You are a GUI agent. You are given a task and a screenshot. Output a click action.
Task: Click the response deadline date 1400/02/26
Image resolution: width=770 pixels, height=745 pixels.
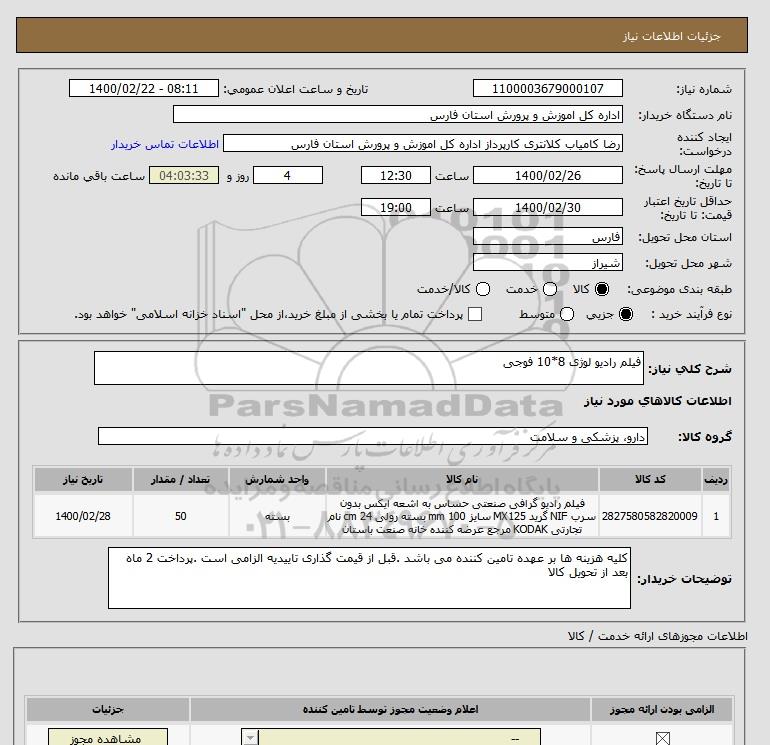coord(548,175)
